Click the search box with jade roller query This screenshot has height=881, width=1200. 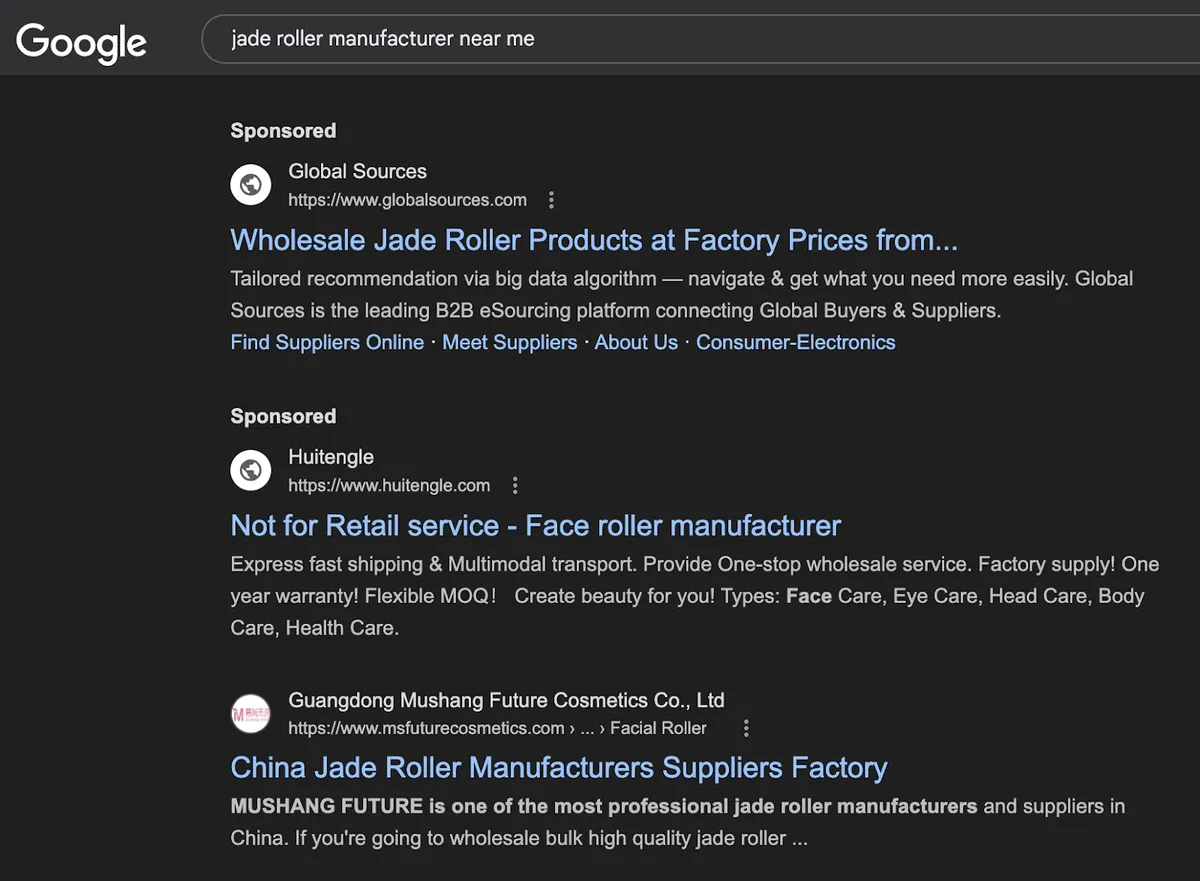pyautogui.click(x=700, y=39)
